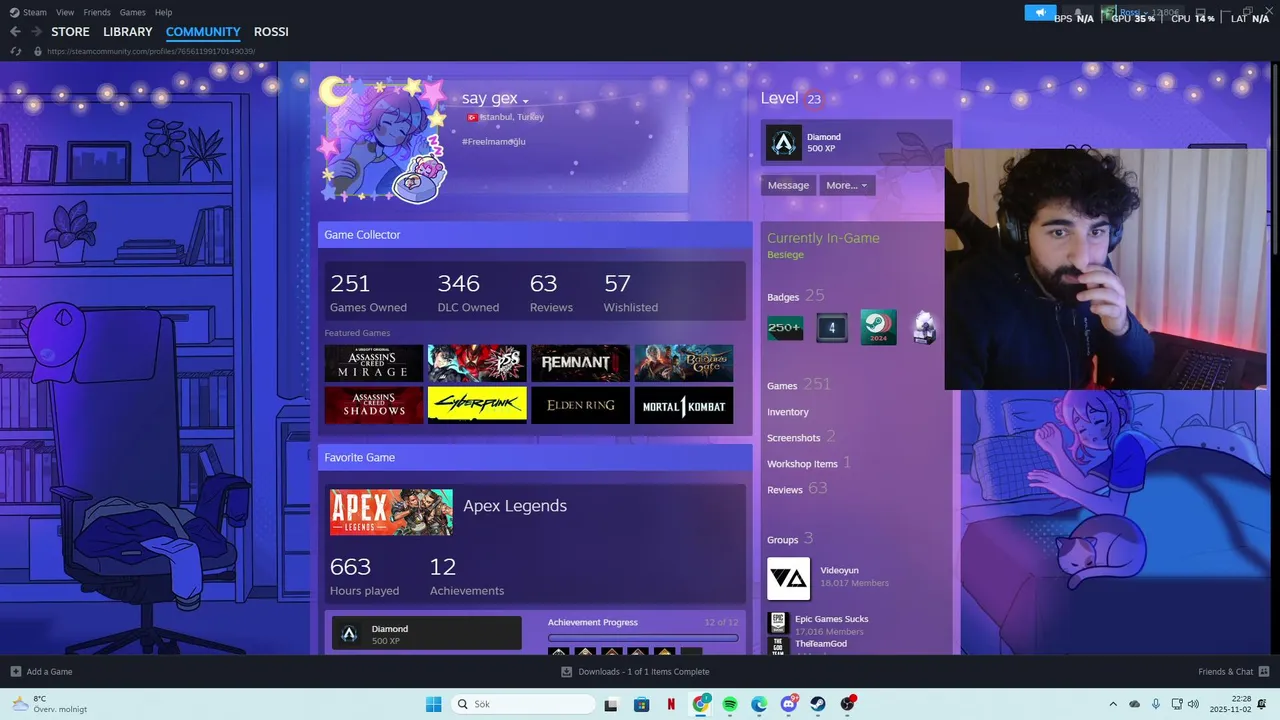The image size is (1280, 720).
Task: Switch to Chrome on the taskbar
Action: pyautogui.click(x=701, y=704)
